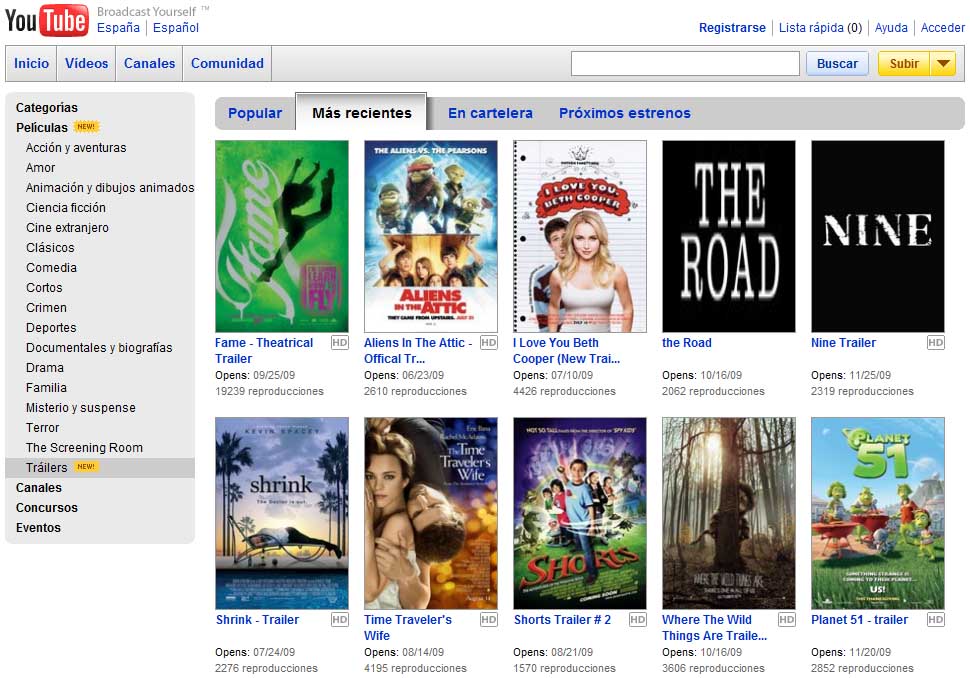Open Lista rápida (0)
This screenshot has width=970, height=678.
820,28
